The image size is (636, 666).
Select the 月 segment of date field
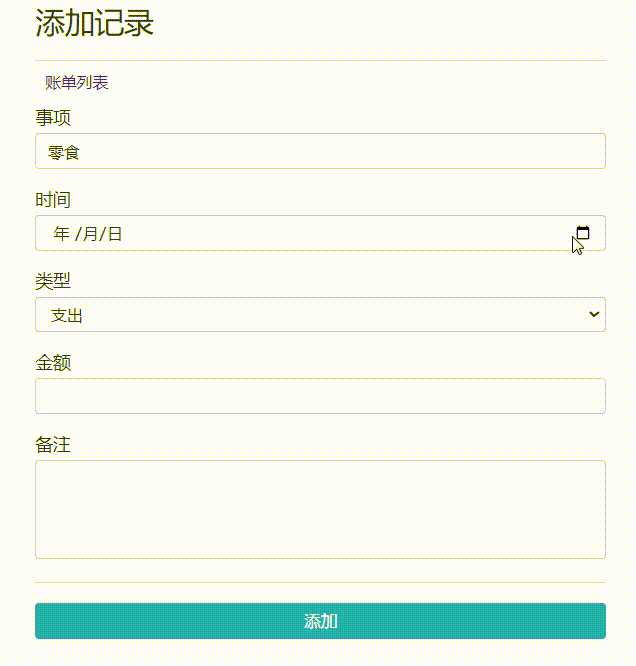pos(90,234)
